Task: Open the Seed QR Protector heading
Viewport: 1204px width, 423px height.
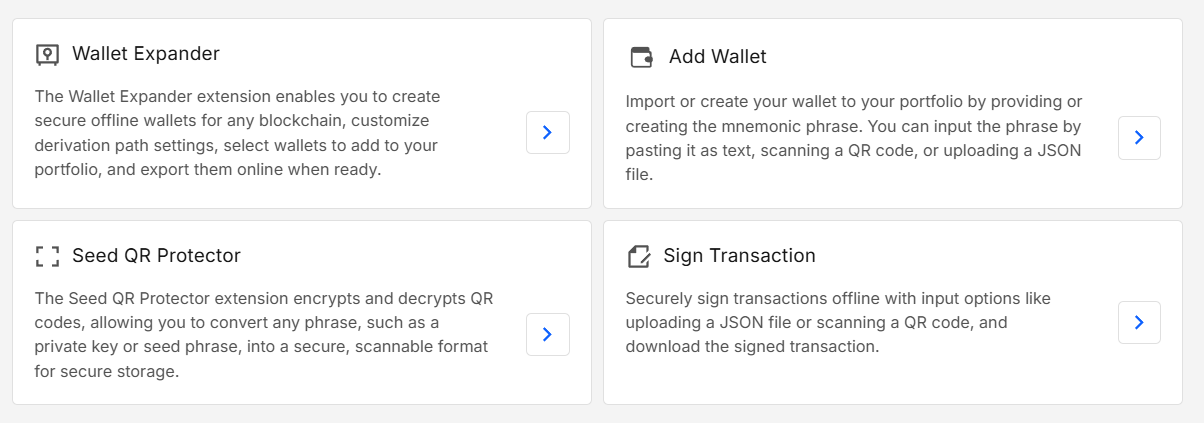Action: point(156,256)
